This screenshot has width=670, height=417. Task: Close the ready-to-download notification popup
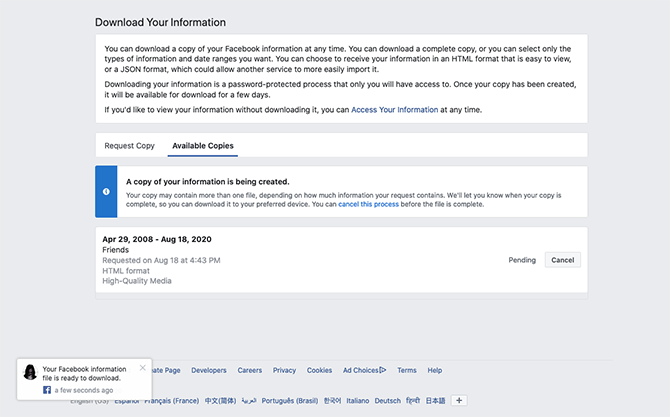142,368
